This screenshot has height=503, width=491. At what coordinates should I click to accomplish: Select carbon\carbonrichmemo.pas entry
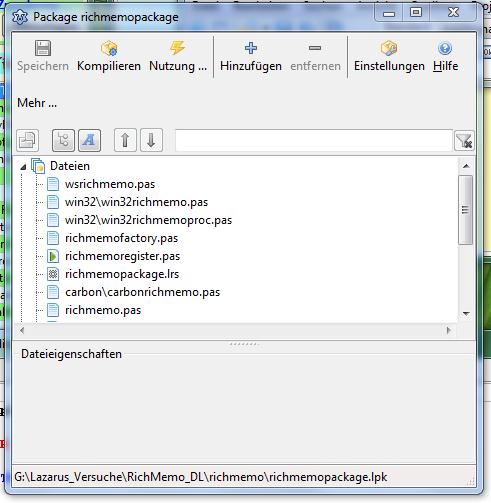click(x=142, y=292)
